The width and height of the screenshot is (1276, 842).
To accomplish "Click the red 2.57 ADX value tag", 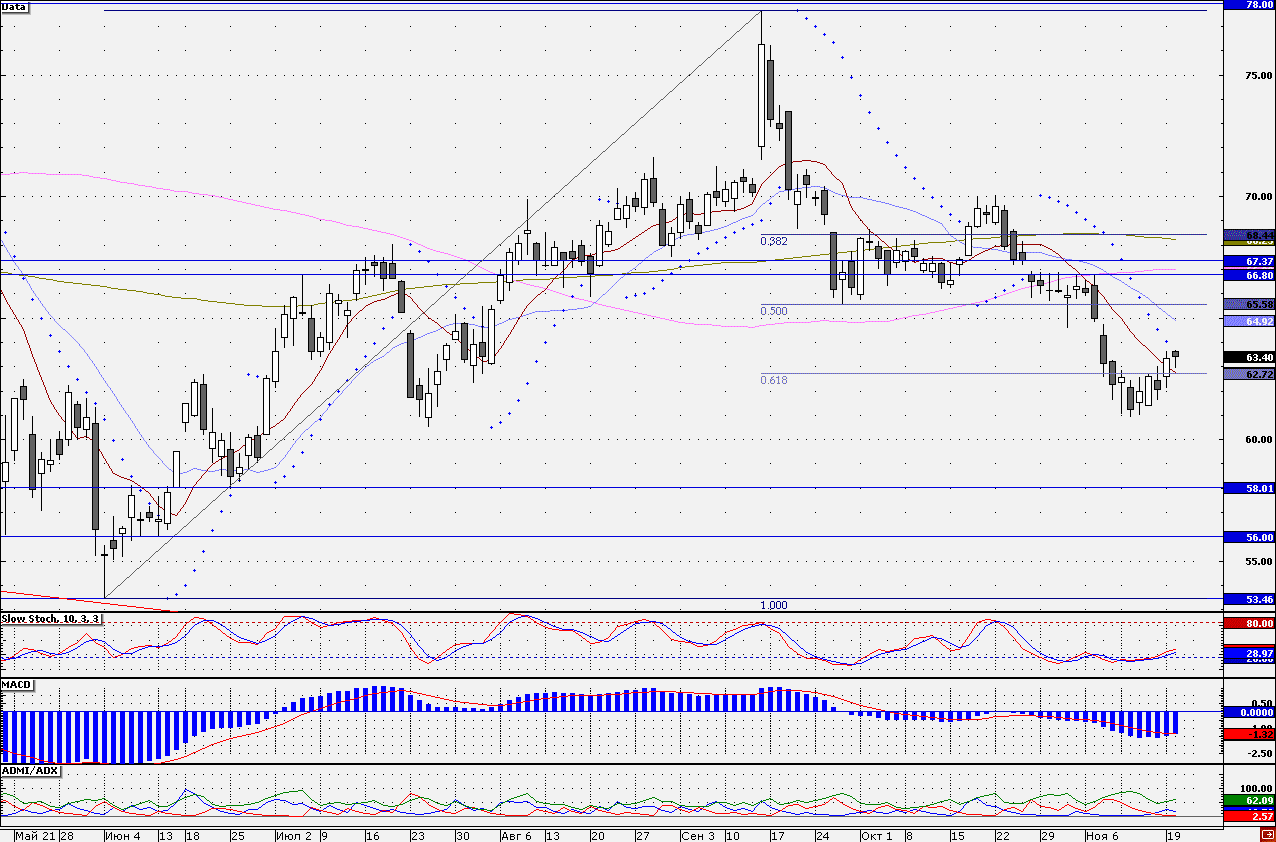I will [1249, 817].
